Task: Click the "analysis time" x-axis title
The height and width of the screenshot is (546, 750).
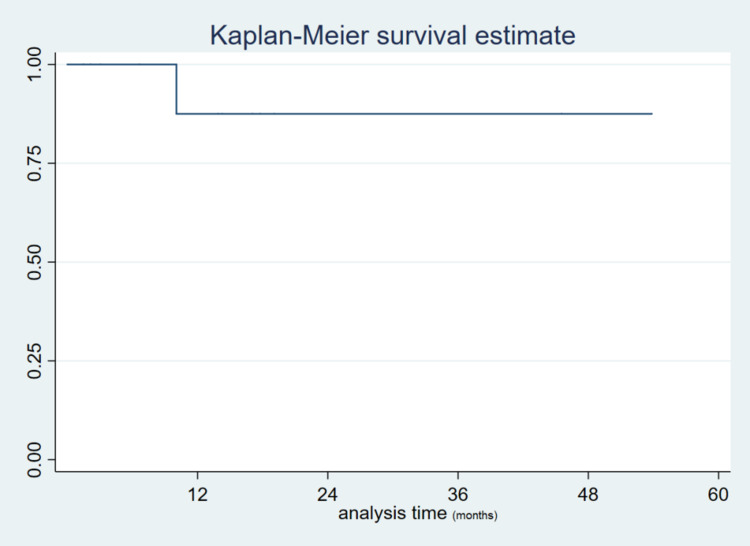Action: [x=393, y=514]
